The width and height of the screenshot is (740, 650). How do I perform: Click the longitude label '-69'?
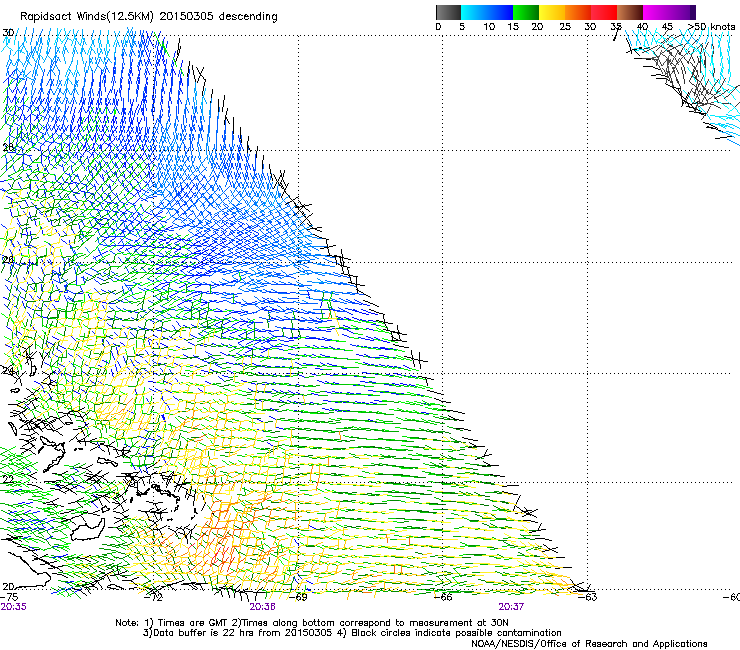(298, 597)
